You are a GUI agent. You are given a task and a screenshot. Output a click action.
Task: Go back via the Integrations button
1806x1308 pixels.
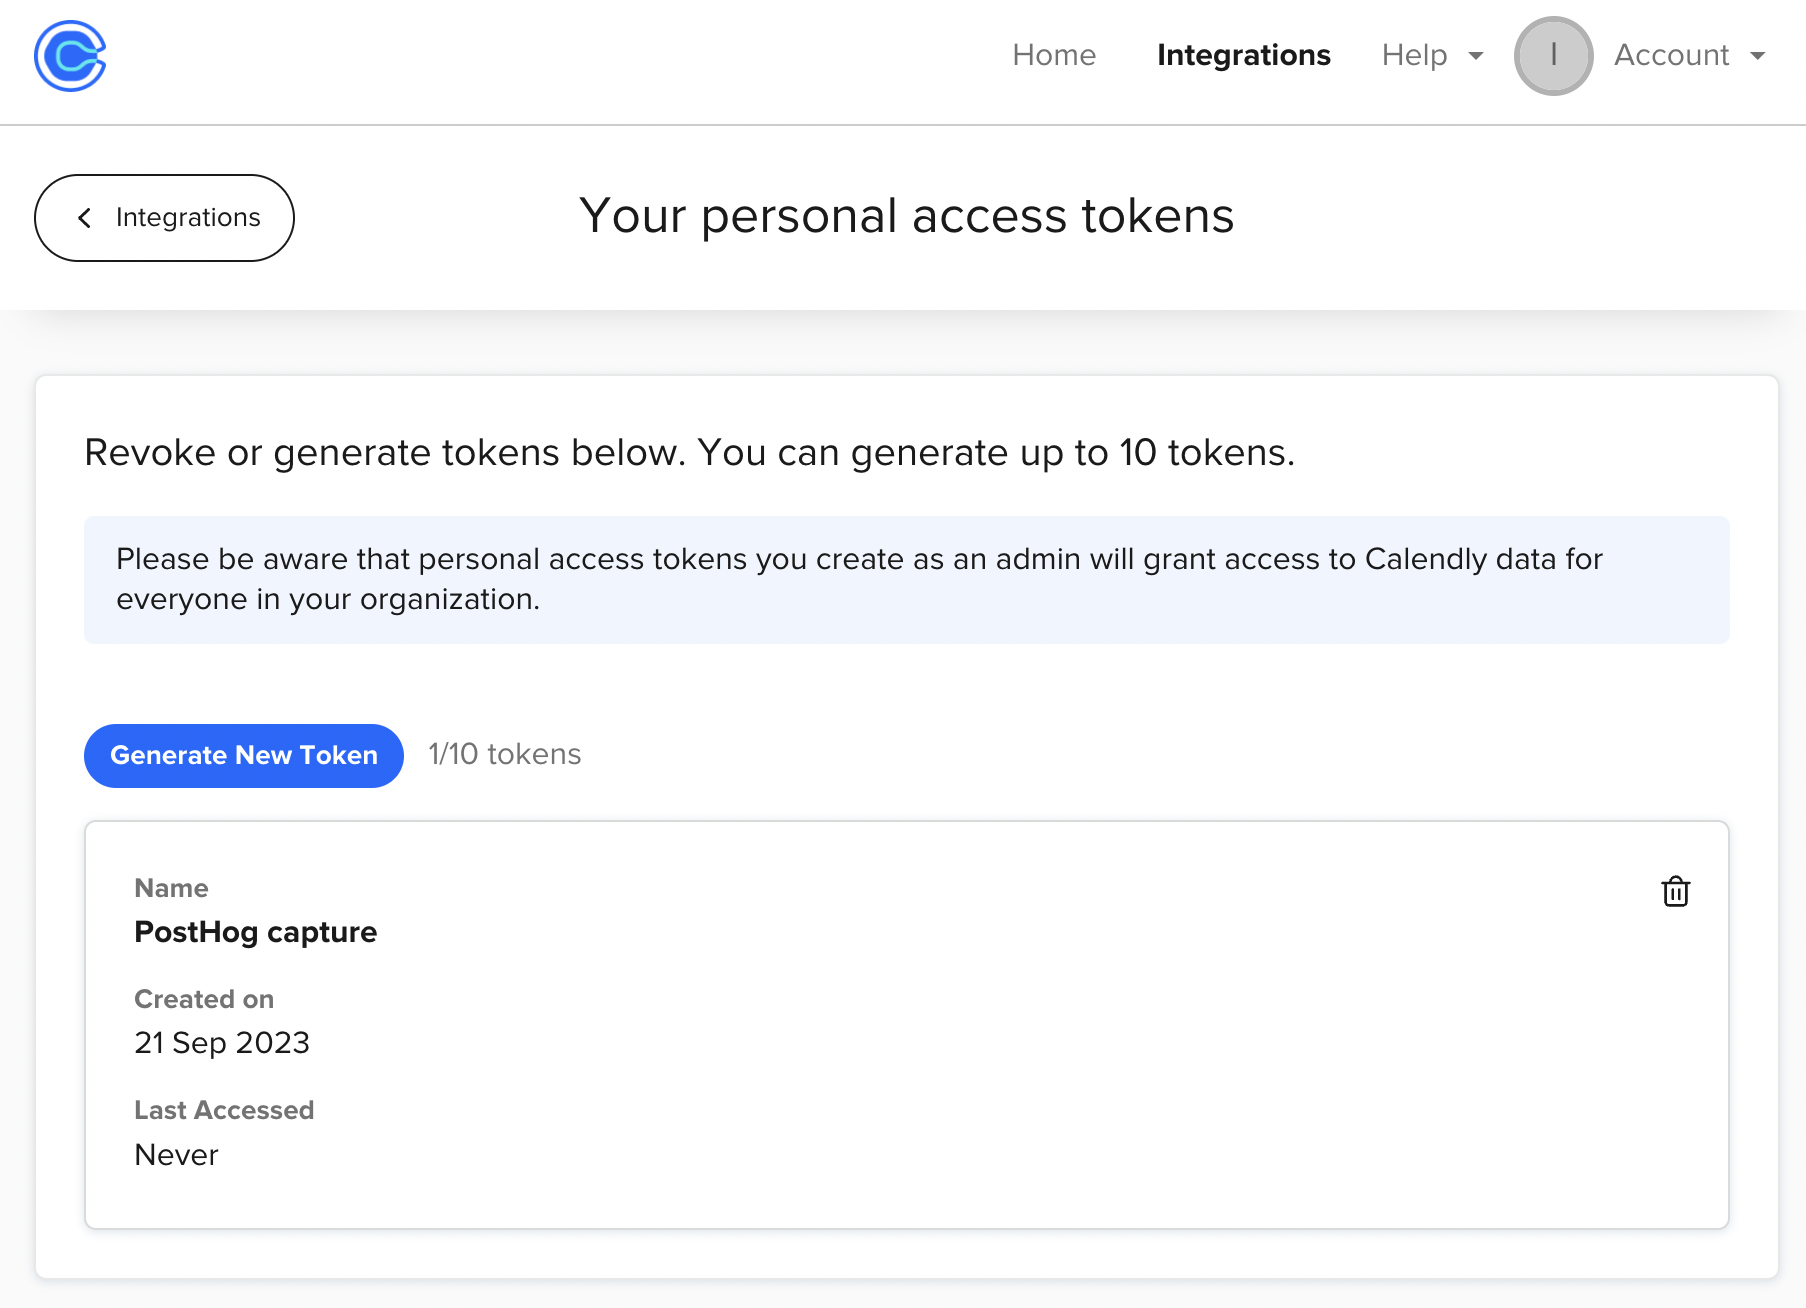[164, 217]
